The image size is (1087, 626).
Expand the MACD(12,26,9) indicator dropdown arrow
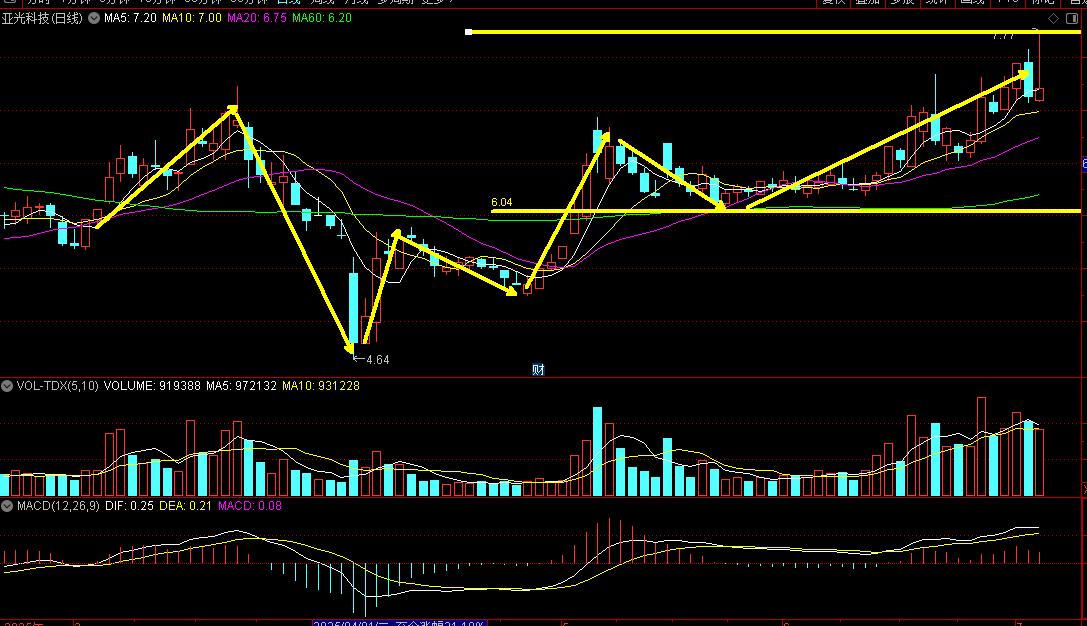click(x=7, y=506)
